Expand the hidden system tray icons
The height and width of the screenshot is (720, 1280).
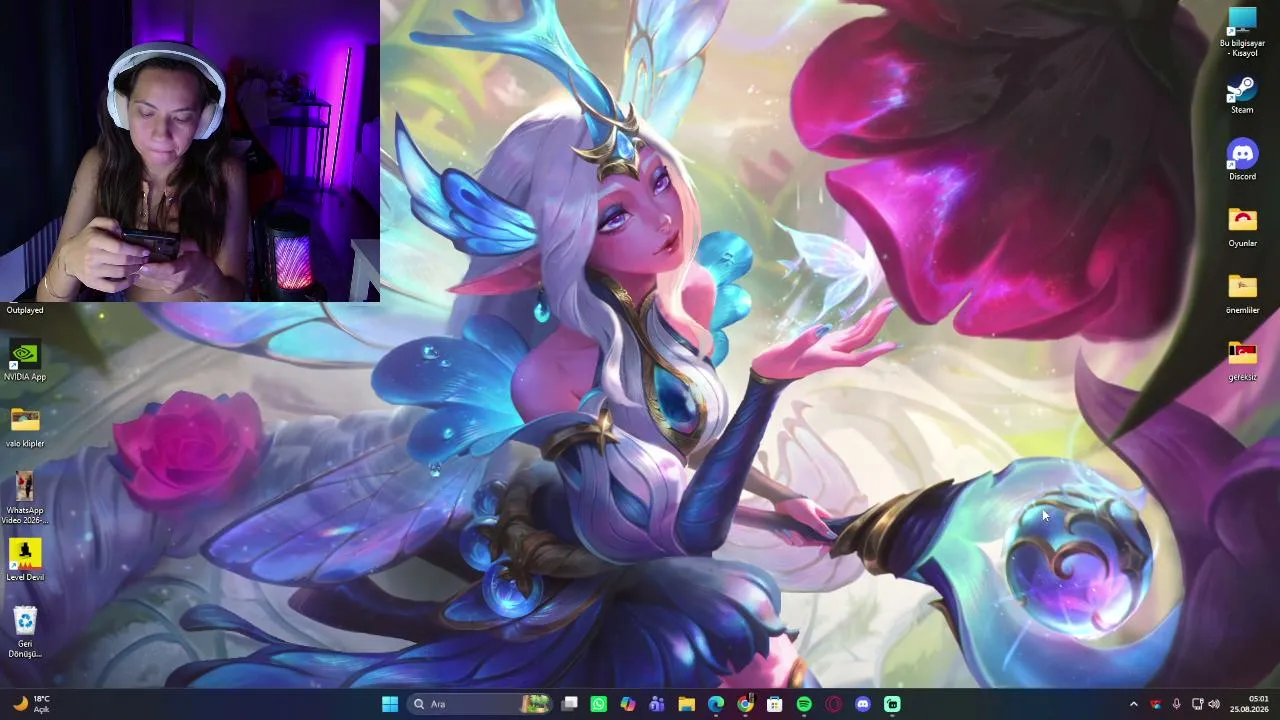point(1133,704)
